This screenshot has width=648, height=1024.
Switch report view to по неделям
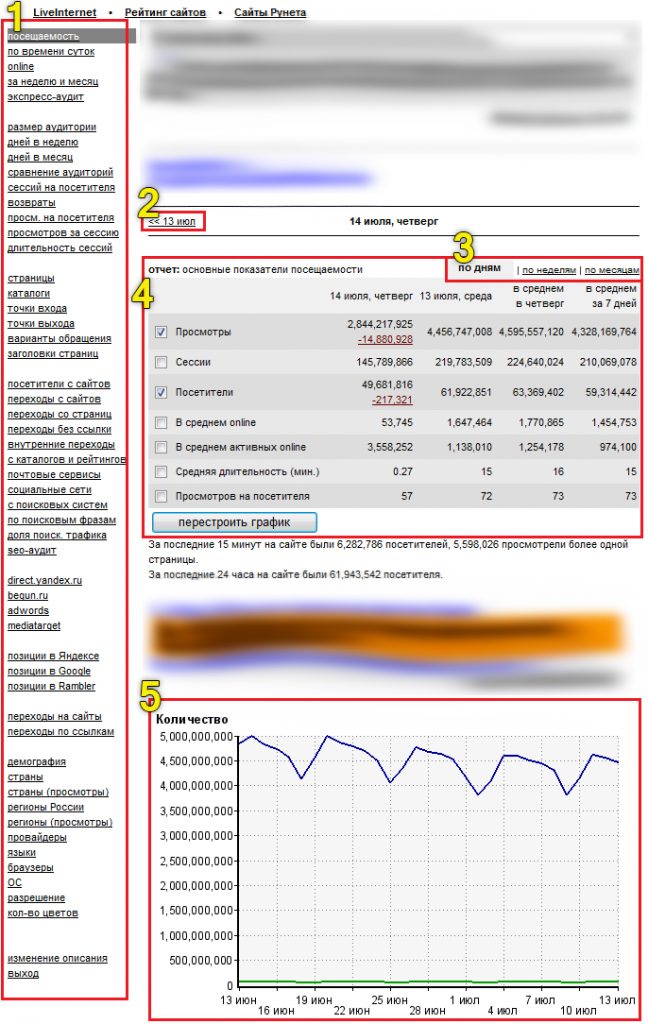(x=549, y=270)
